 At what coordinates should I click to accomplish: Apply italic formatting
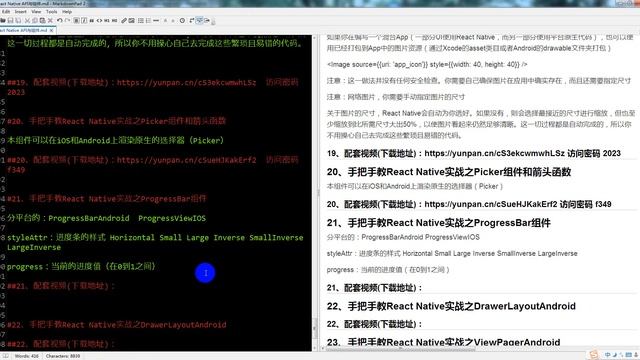pos(84,20)
